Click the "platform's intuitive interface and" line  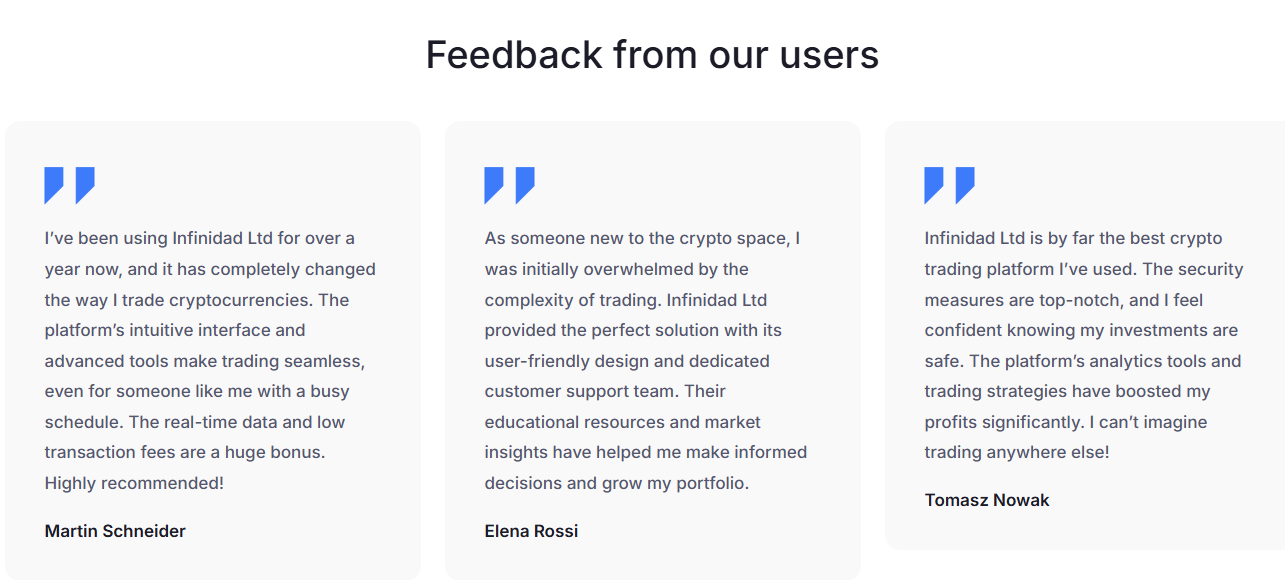click(x=175, y=330)
